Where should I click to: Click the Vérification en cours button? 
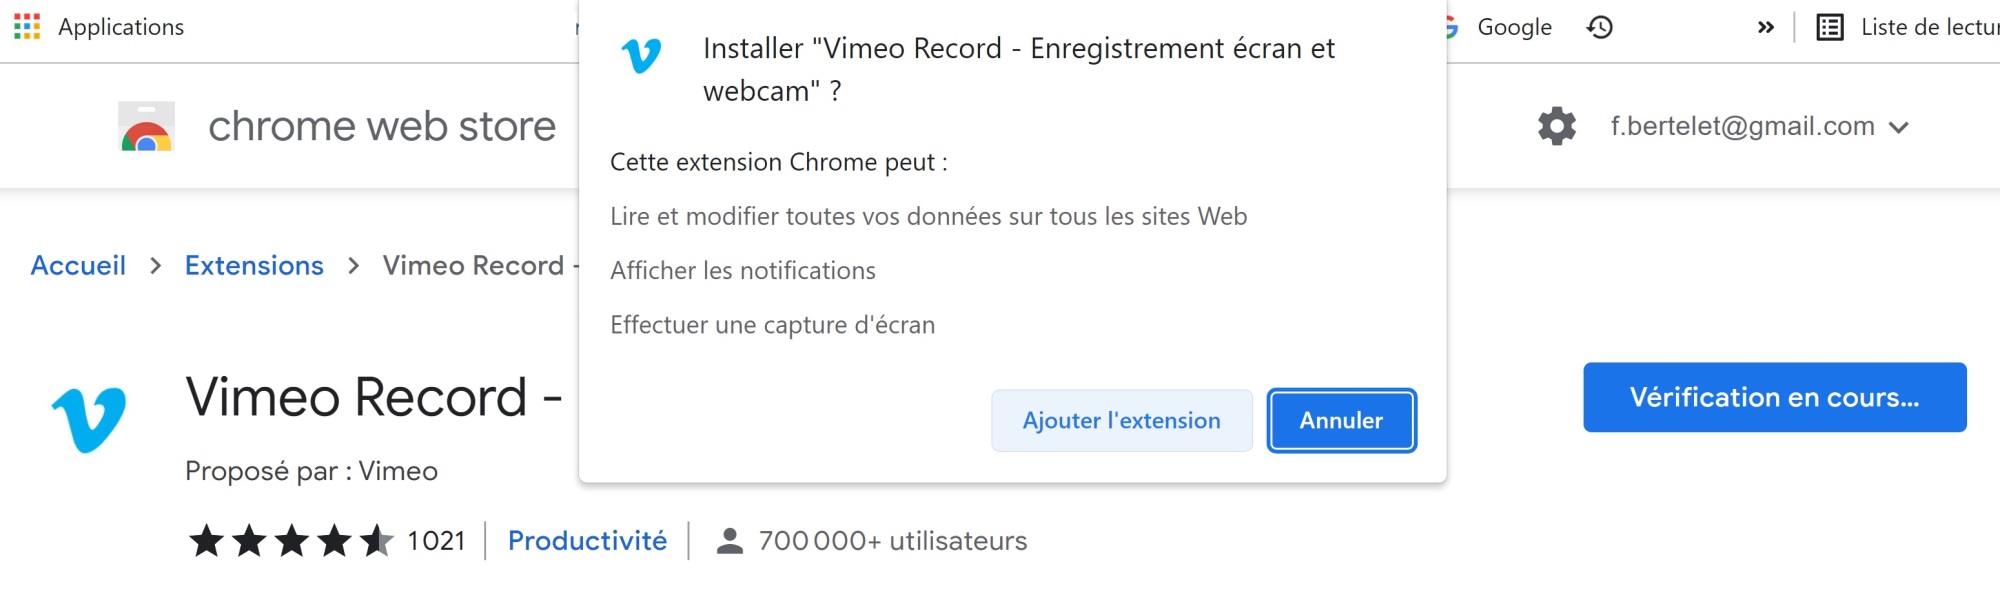(x=1774, y=398)
